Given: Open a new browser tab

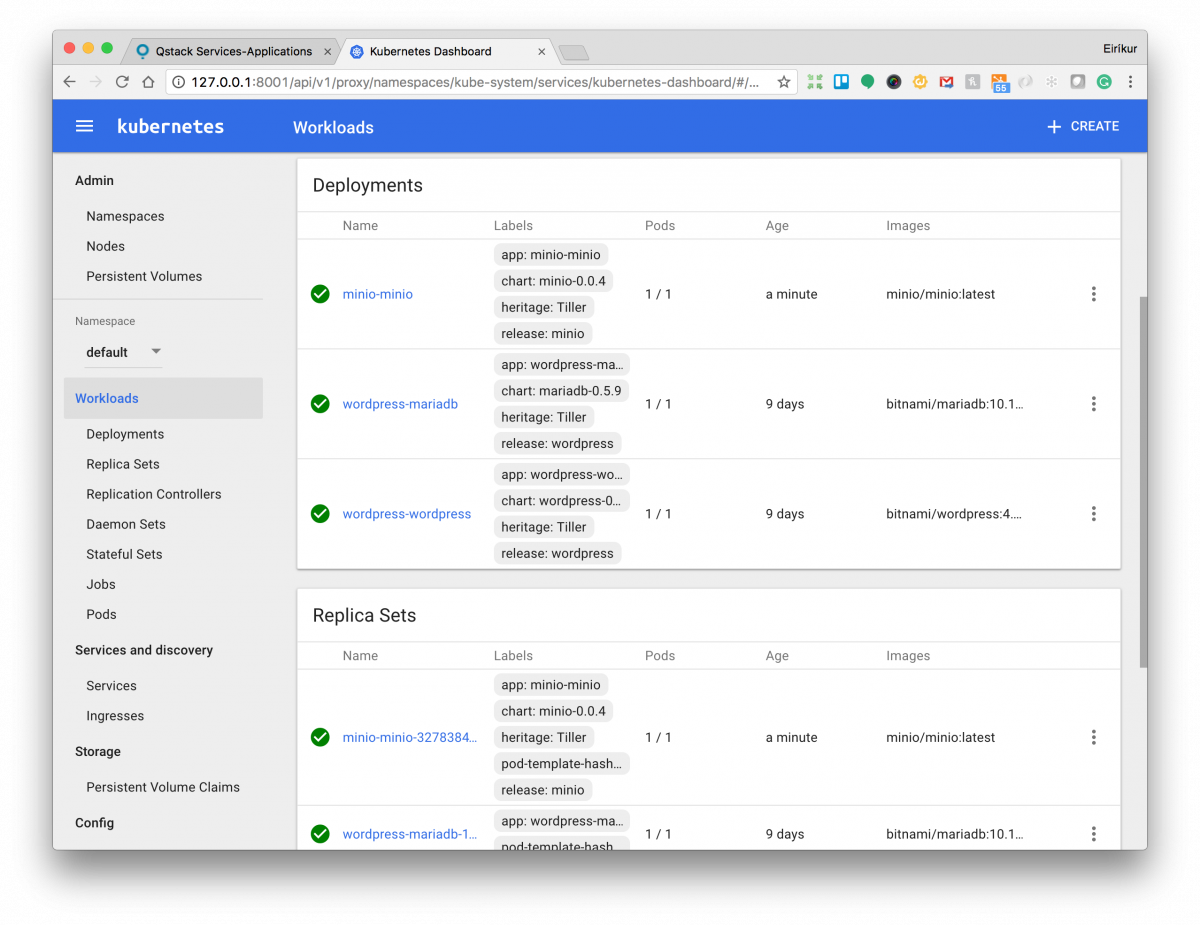Looking at the screenshot, I should [x=574, y=52].
